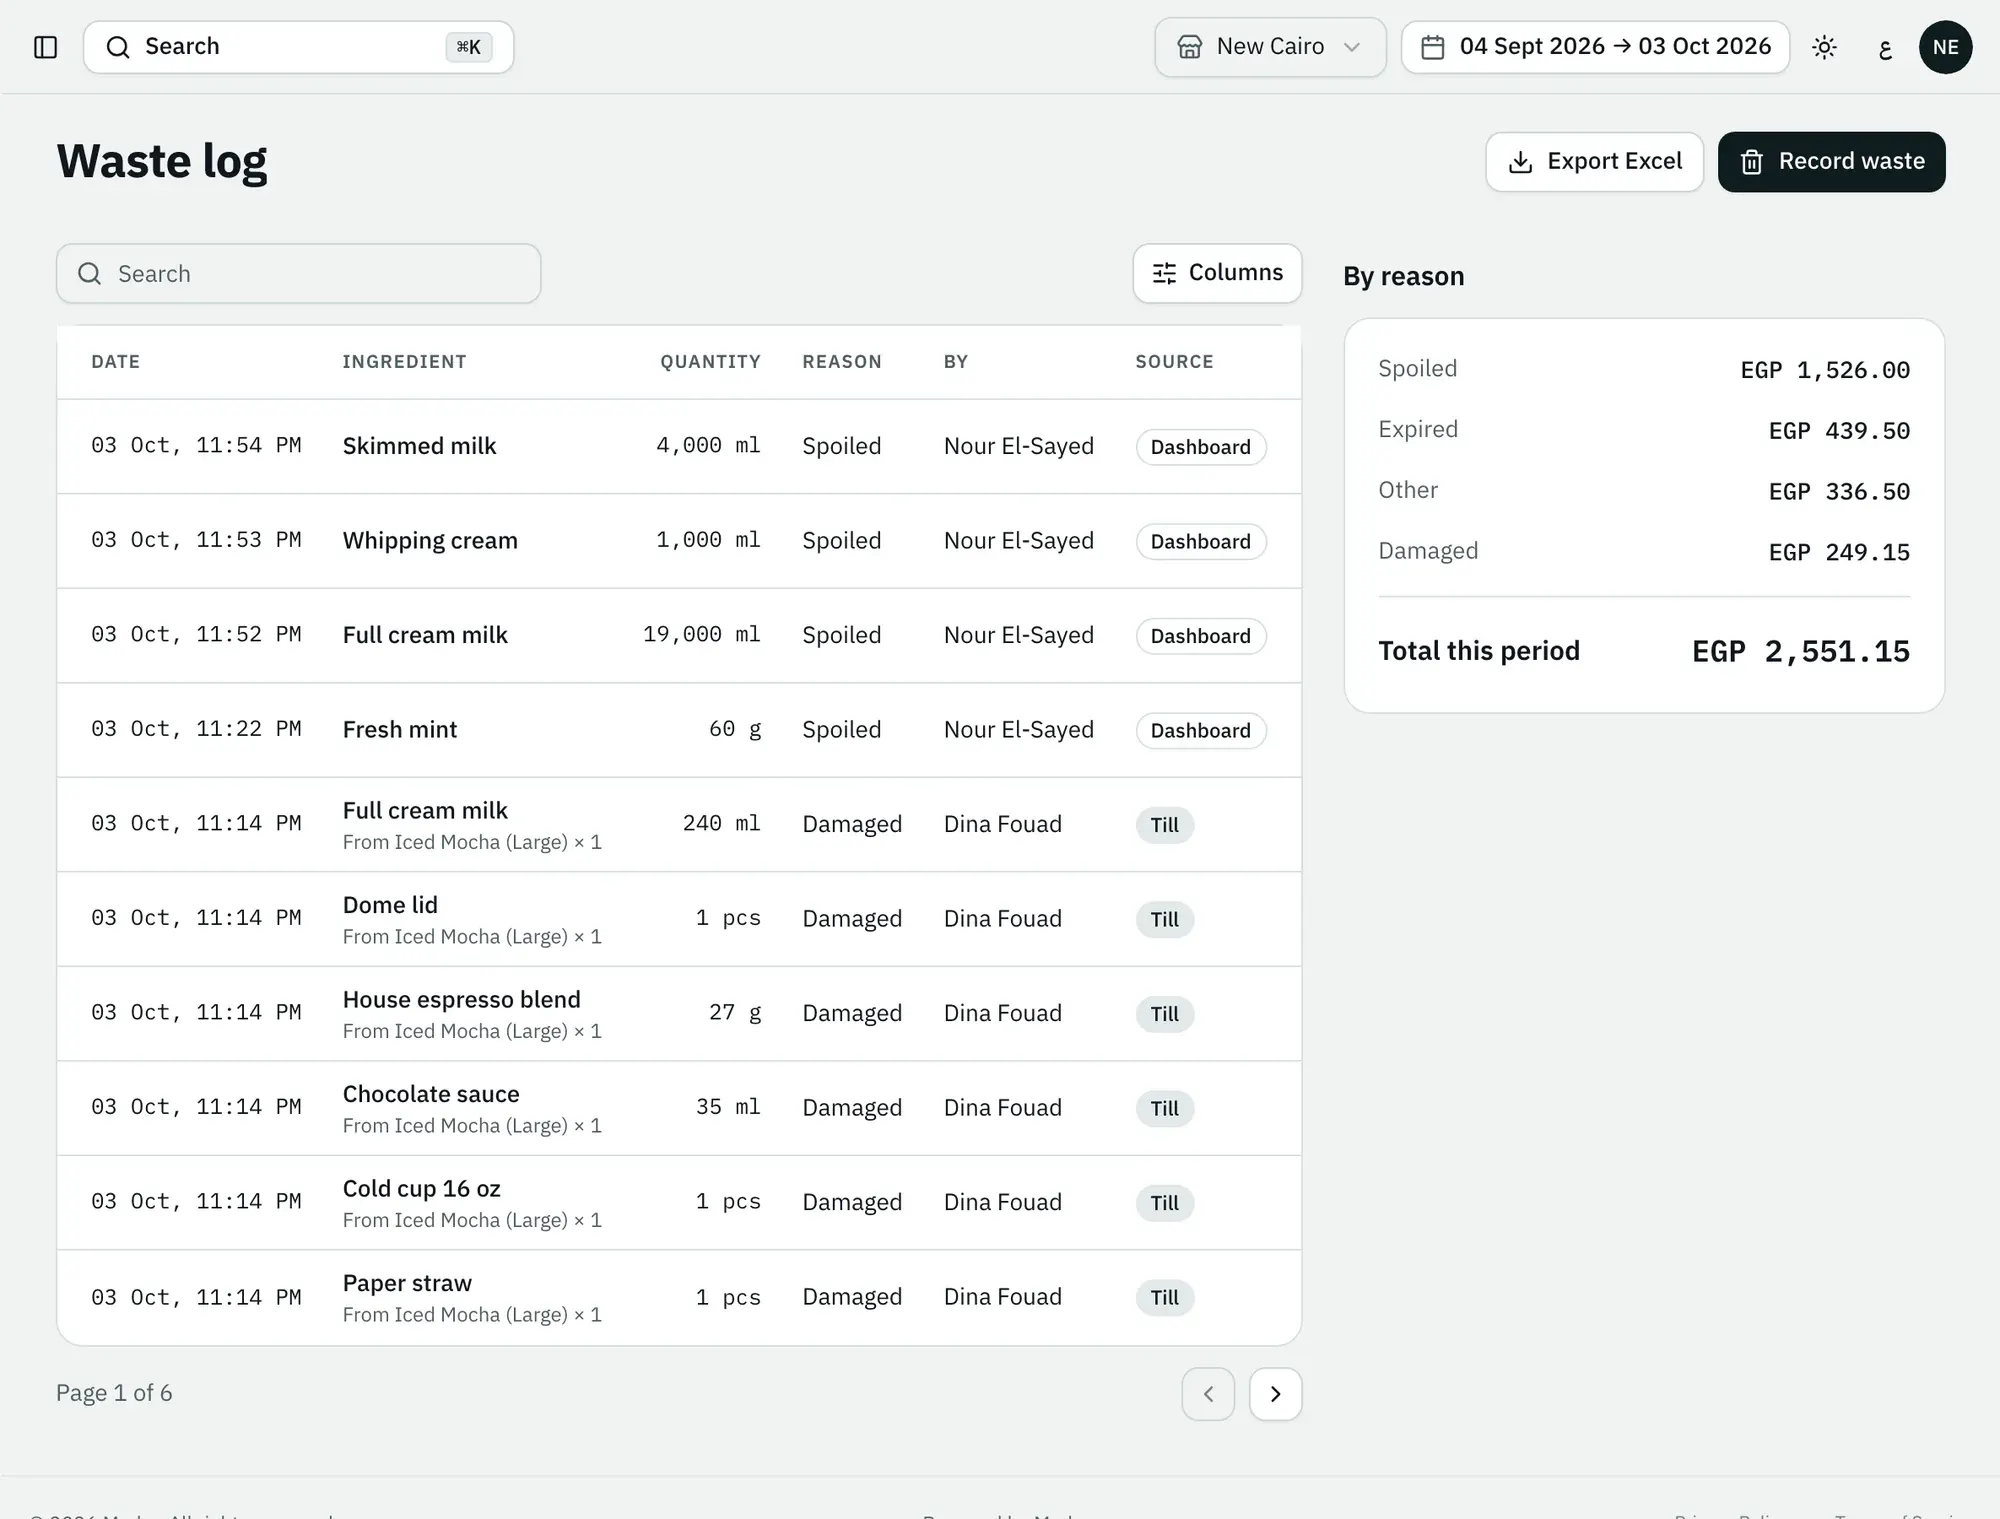Focus the top global Search box
This screenshot has height=1519, width=2000.
click(298, 47)
